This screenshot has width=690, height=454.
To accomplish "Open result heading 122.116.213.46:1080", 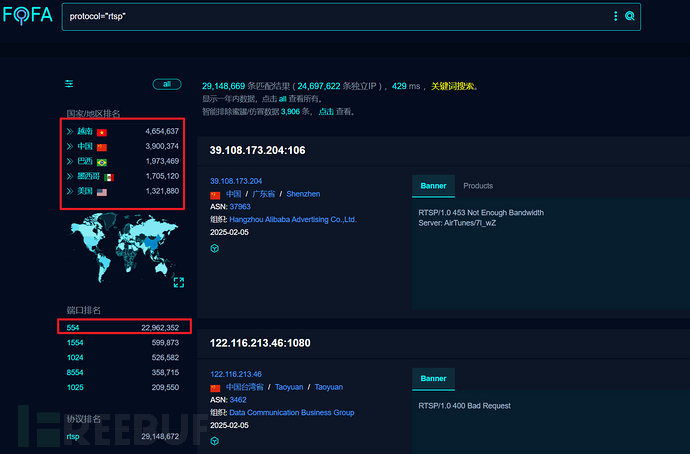I will [x=260, y=343].
